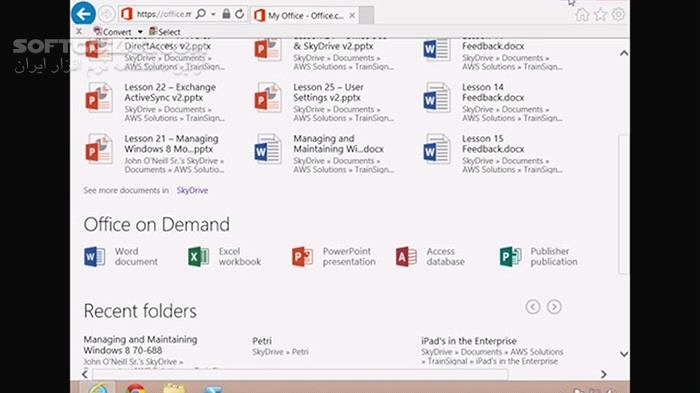Click the Convert toolbar button
700x393 pixels.
tap(112, 32)
